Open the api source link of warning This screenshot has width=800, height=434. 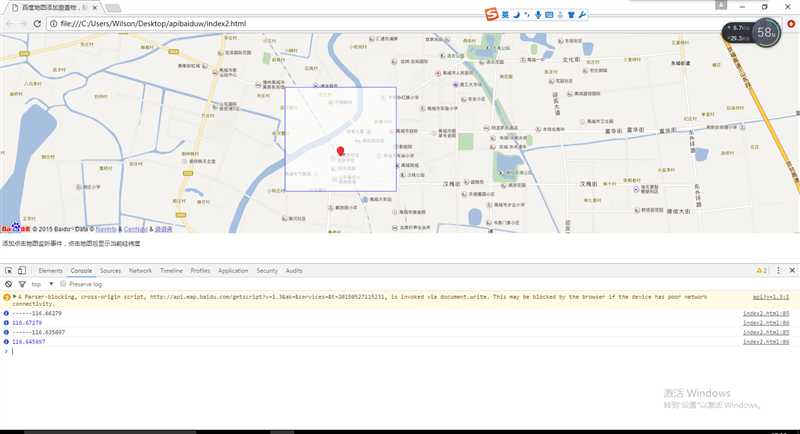(770, 297)
